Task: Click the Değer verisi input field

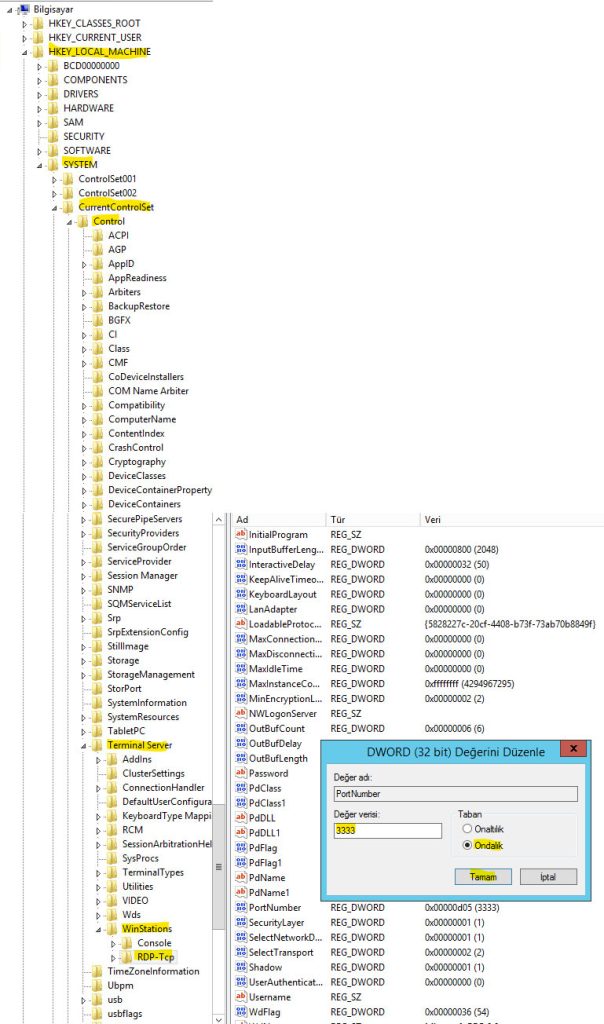Action: pos(387,831)
